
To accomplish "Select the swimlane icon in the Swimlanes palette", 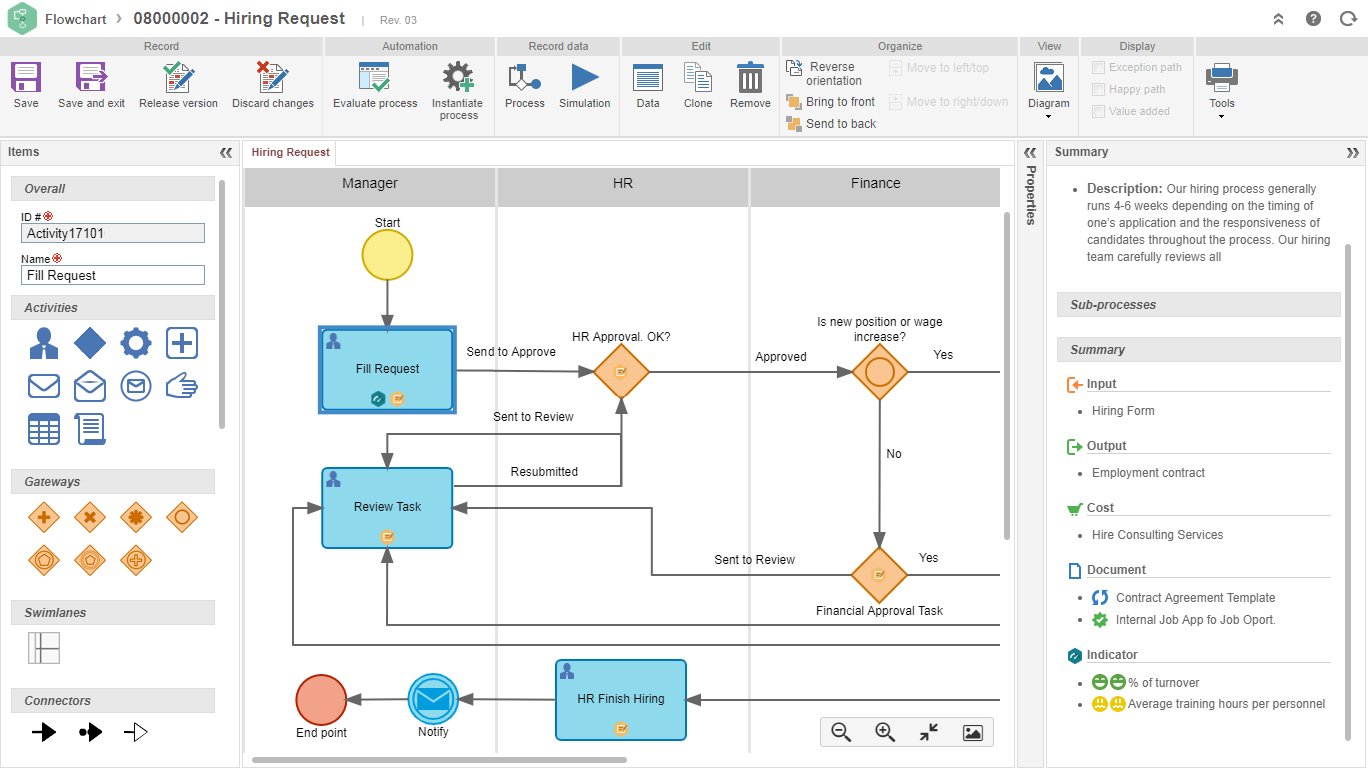I will click(x=44, y=647).
